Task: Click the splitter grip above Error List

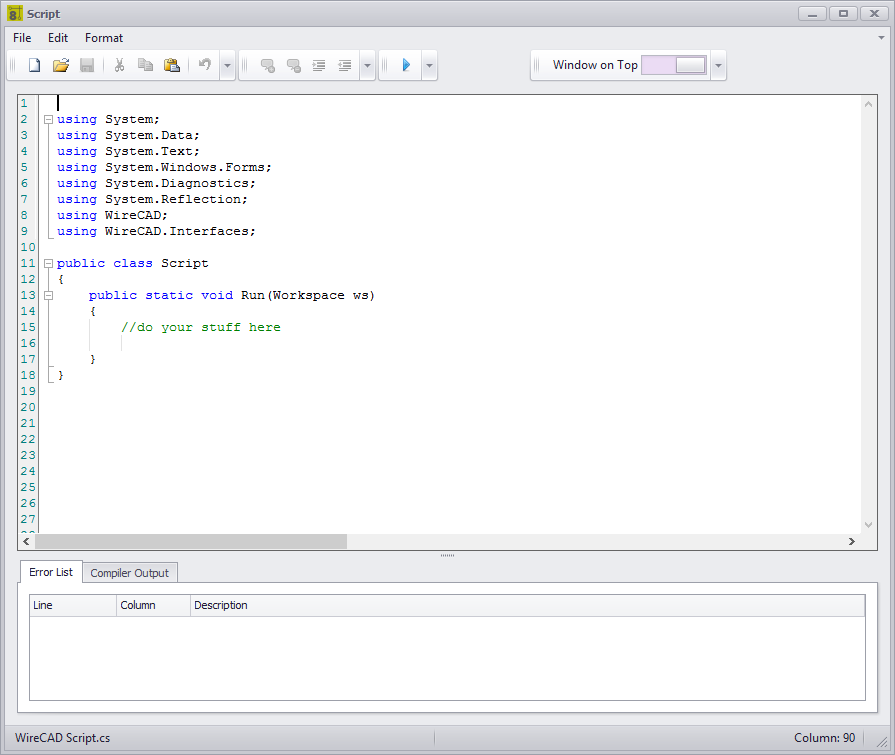Action: (x=448, y=555)
